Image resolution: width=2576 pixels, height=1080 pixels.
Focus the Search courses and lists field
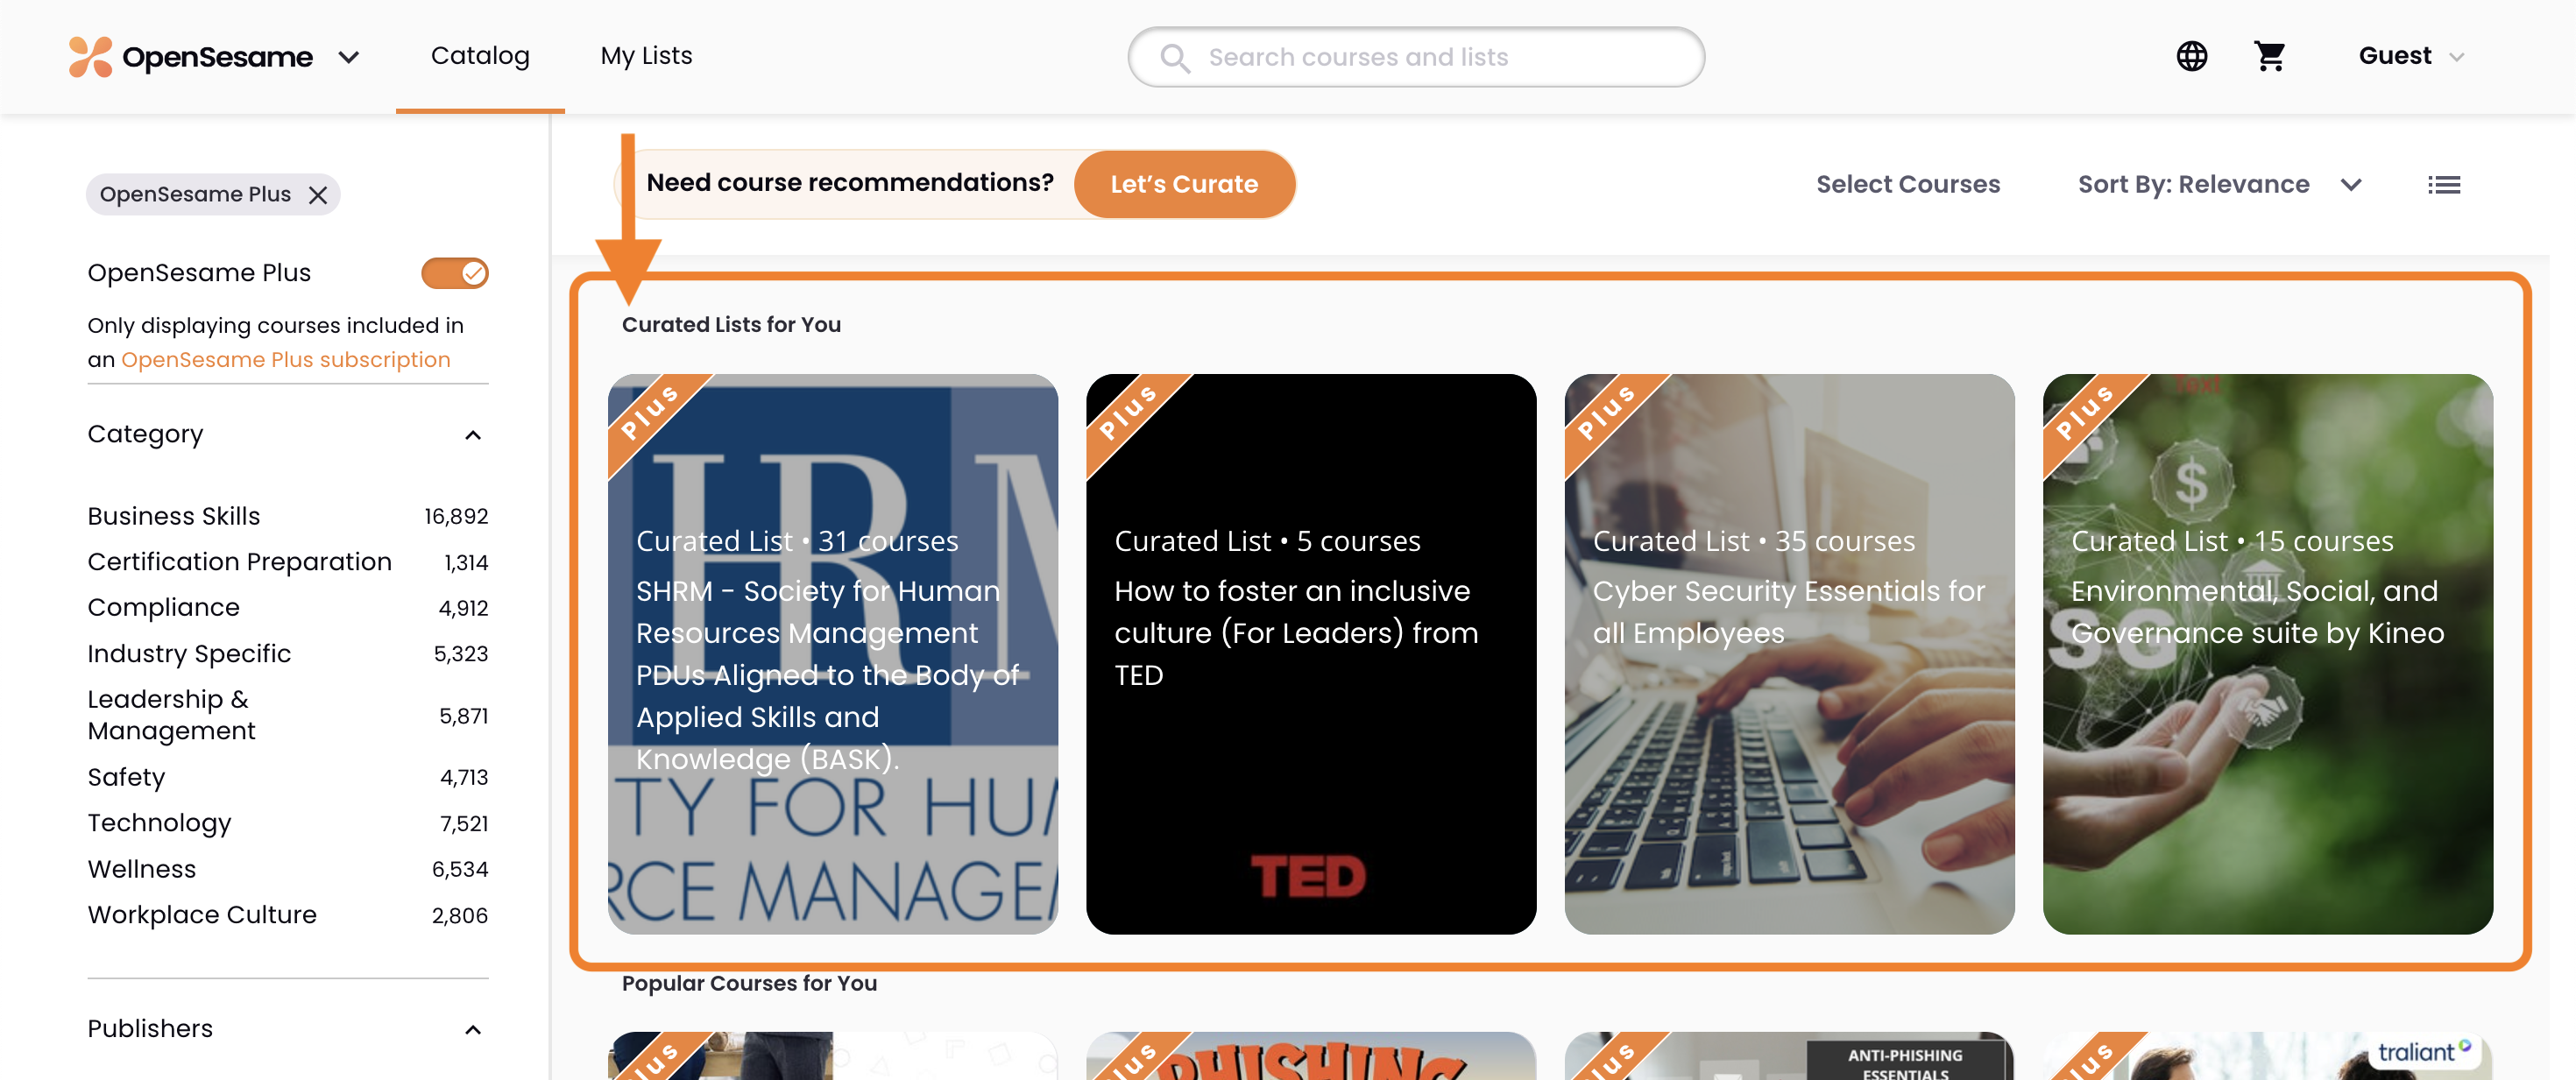(1416, 57)
